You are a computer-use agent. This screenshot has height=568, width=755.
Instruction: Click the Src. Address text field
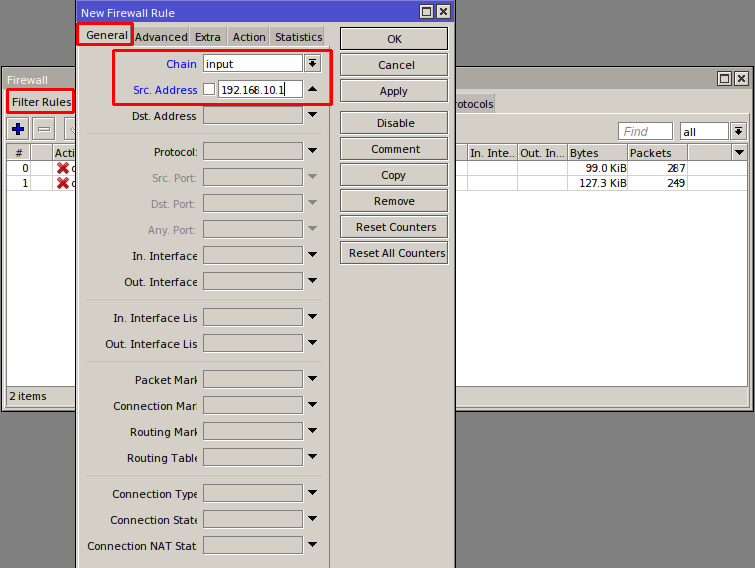click(x=260, y=90)
